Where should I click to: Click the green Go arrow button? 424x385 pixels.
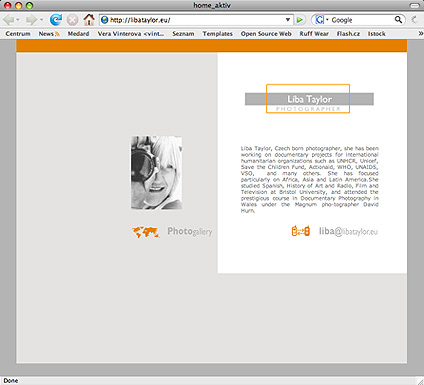pos(299,20)
